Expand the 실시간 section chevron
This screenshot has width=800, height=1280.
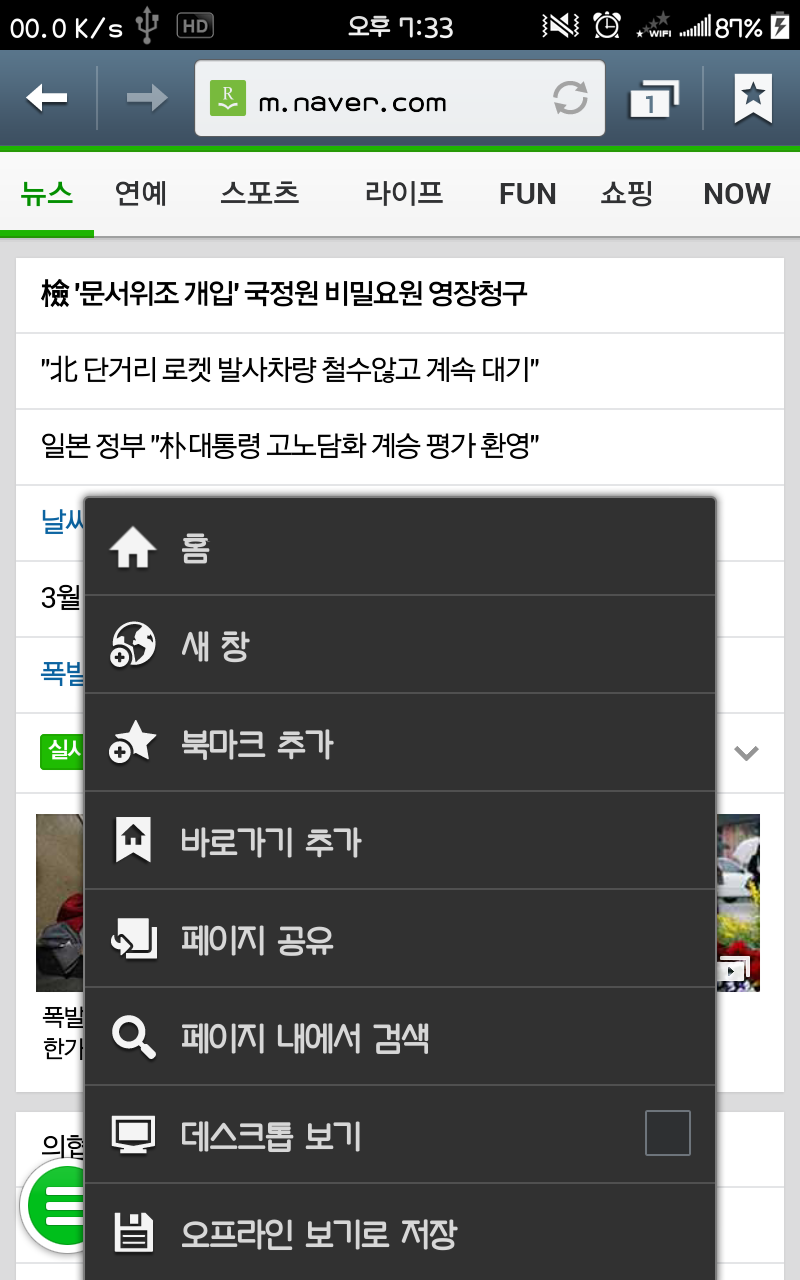(x=746, y=753)
